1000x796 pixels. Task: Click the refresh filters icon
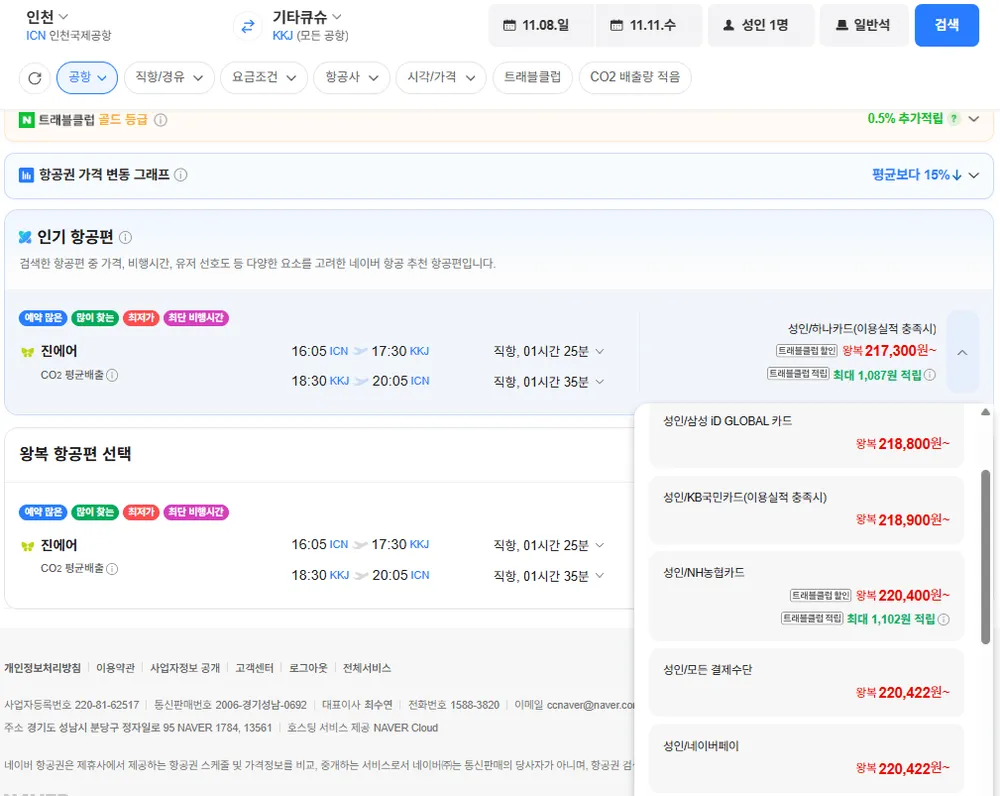[x=35, y=78]
